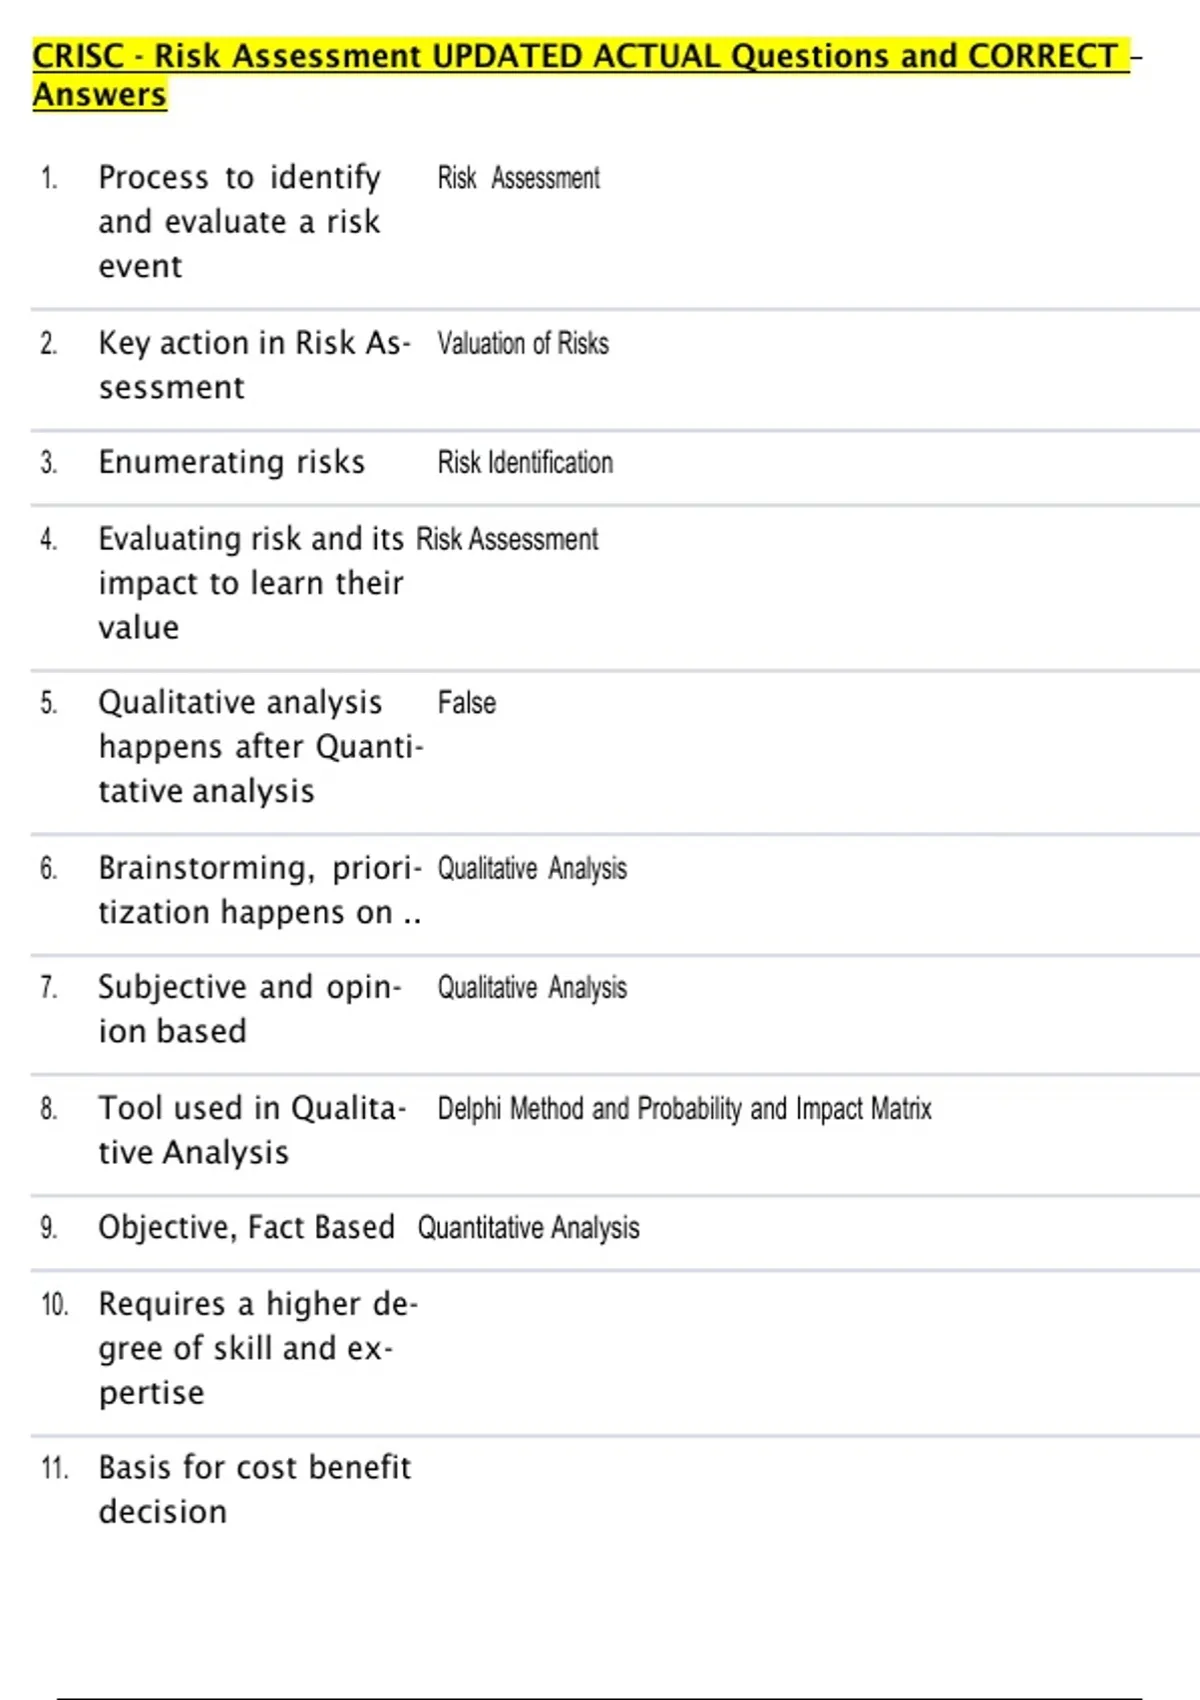Click "Qualitative Analysis" answer for question 7

coord(532,988)
